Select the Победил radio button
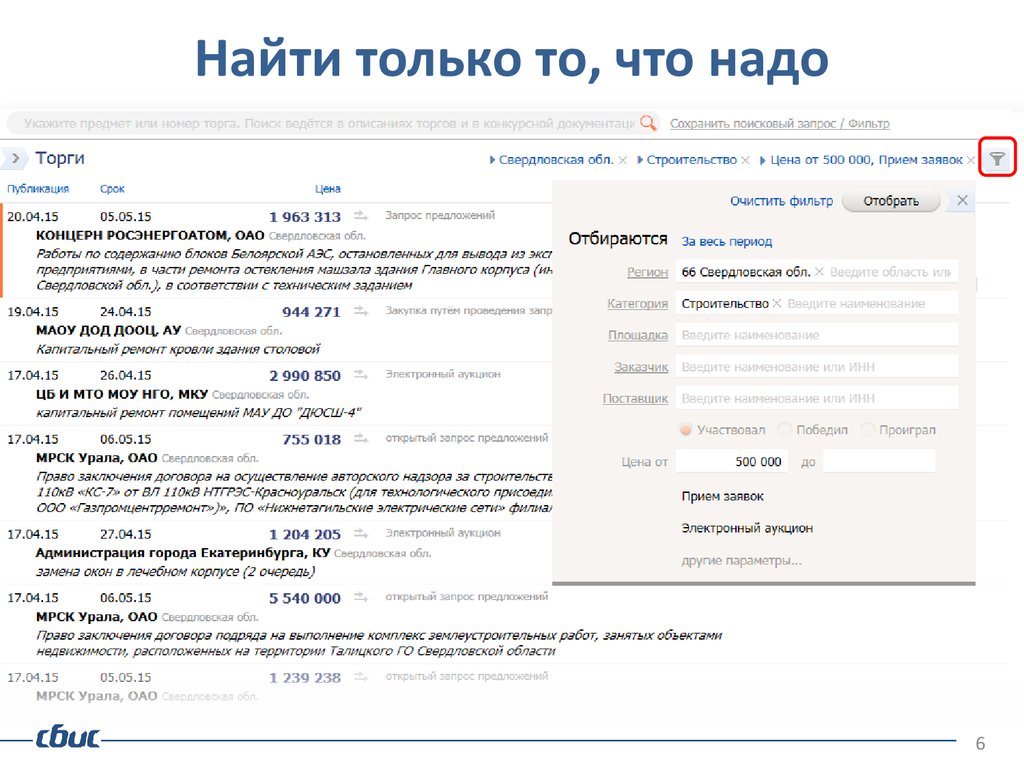Screen dimensions: 1024x768 (x=786, y=430)
